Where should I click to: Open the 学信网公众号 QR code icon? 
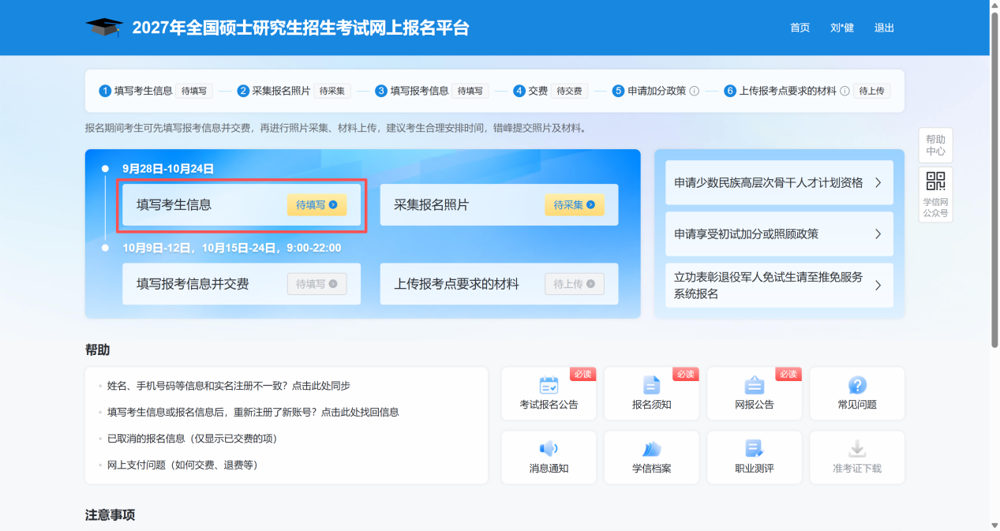[936, 181]
